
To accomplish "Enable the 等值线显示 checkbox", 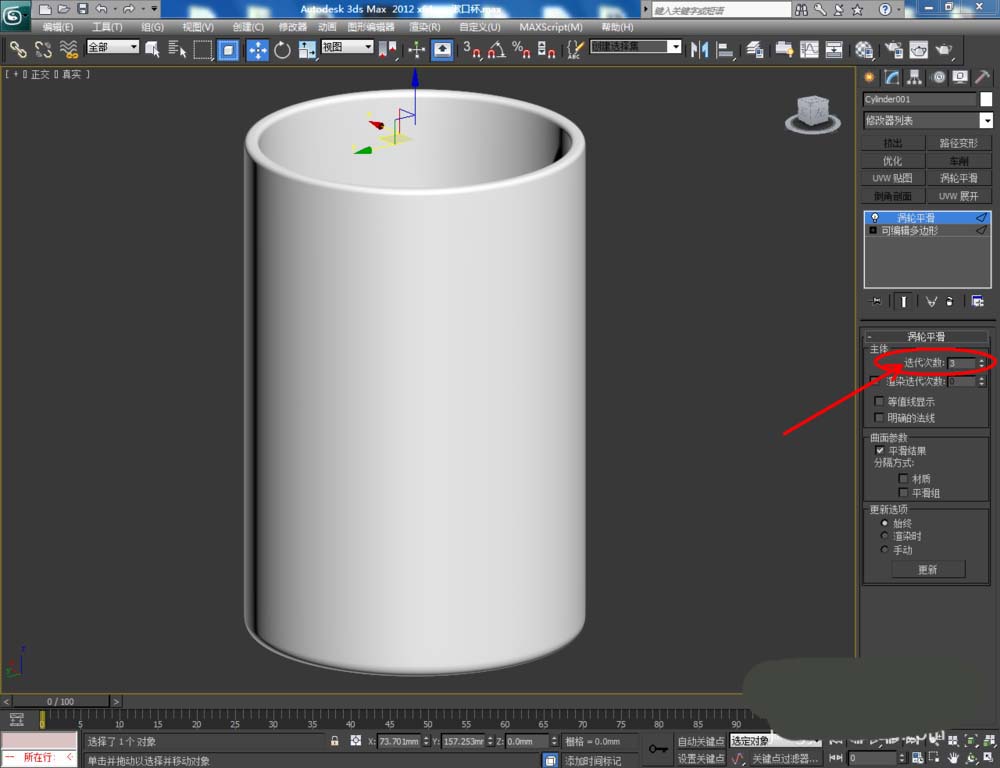I will (x=880, y=402).
